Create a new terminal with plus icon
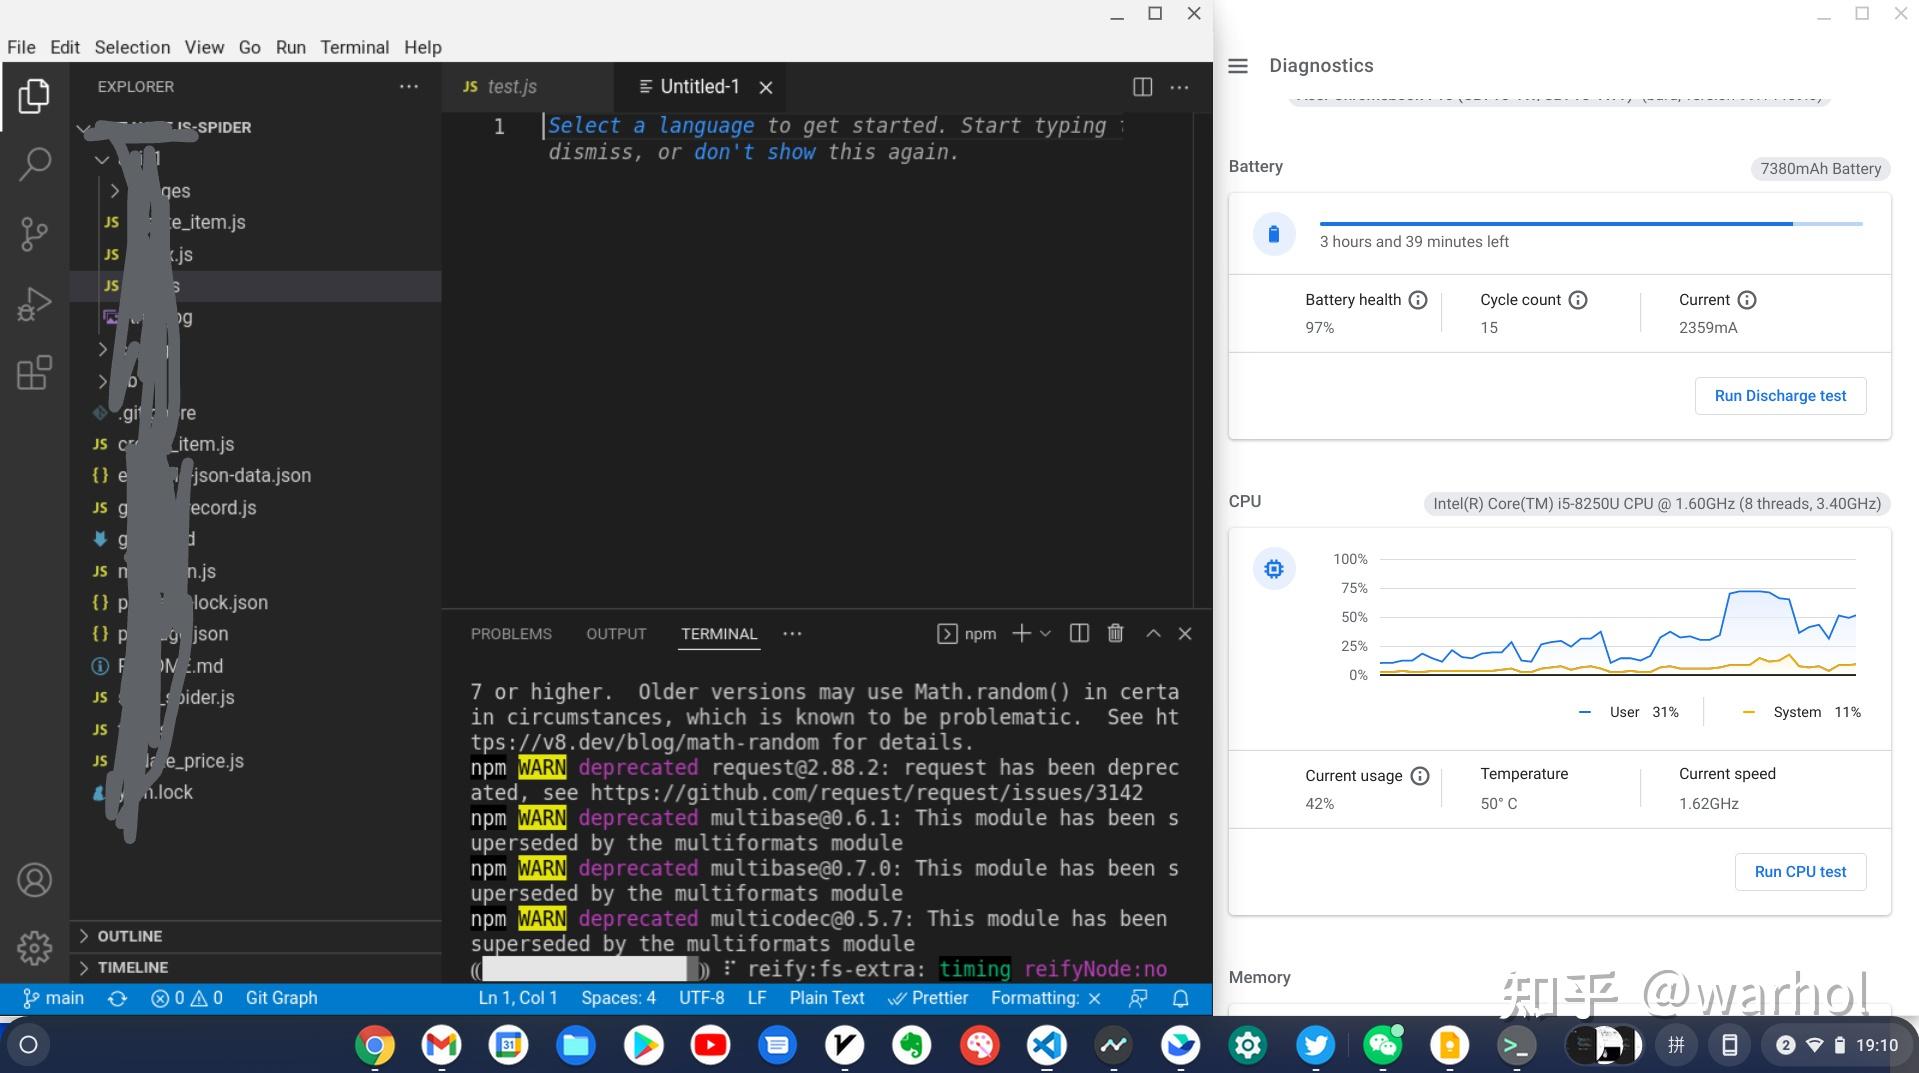 tap(1021, 633)
